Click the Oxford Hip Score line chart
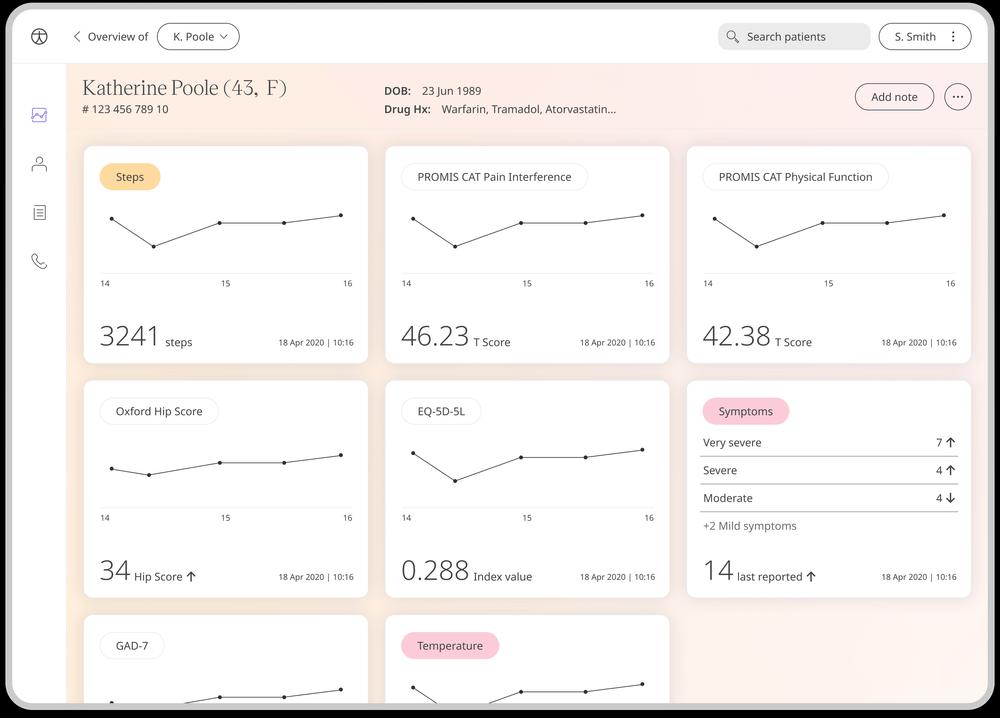Image resolution: width=1000 pixels, height=718 pixels. [226, 465]
